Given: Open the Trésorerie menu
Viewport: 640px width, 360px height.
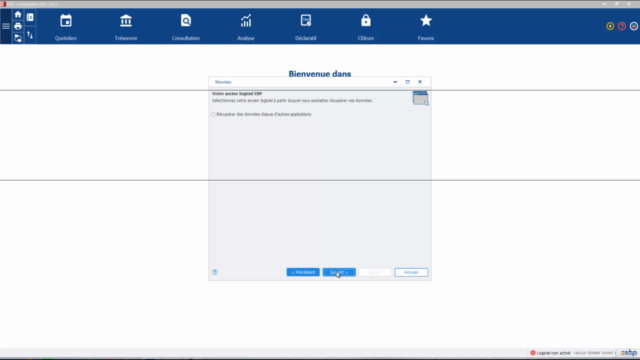Looking at the screenshot, I should (x=126, y=27).
